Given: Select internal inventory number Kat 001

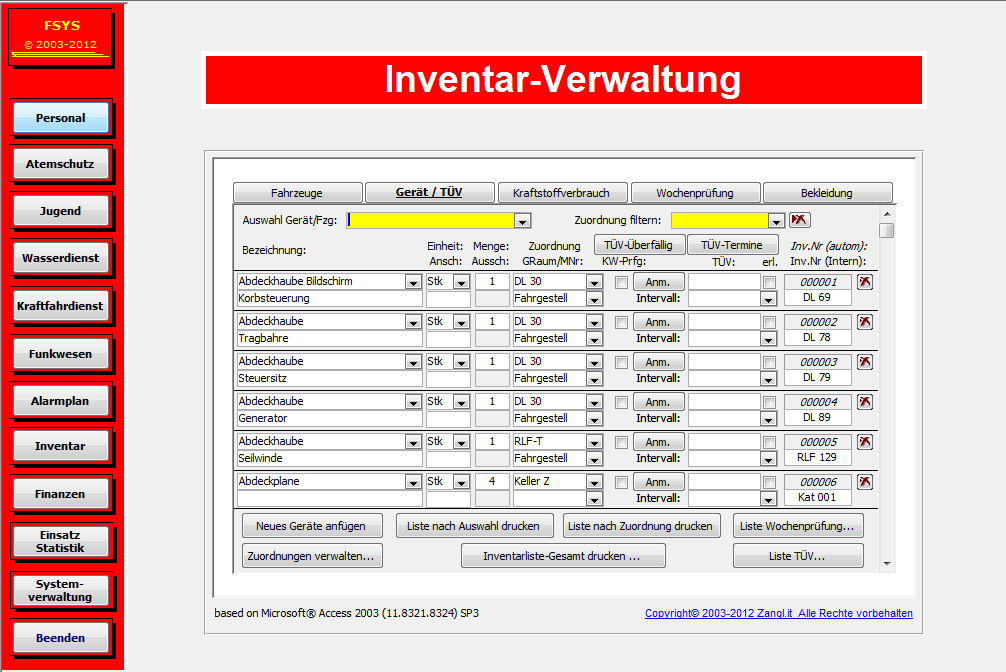Looking at the screenshot, I should point(817,497).
